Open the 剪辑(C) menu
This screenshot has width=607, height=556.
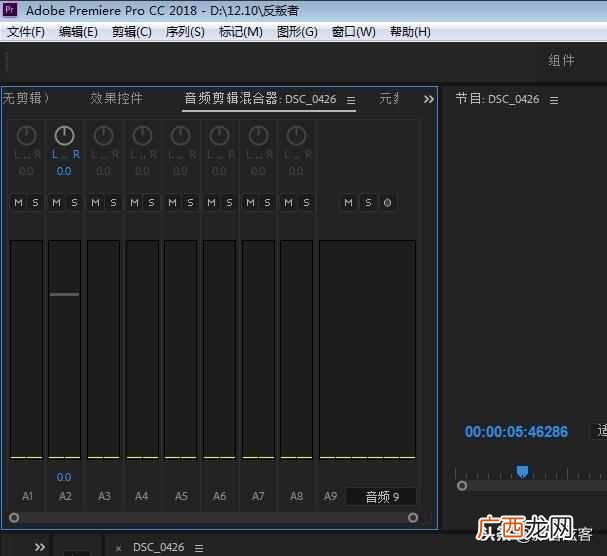[x=132, y=32]
